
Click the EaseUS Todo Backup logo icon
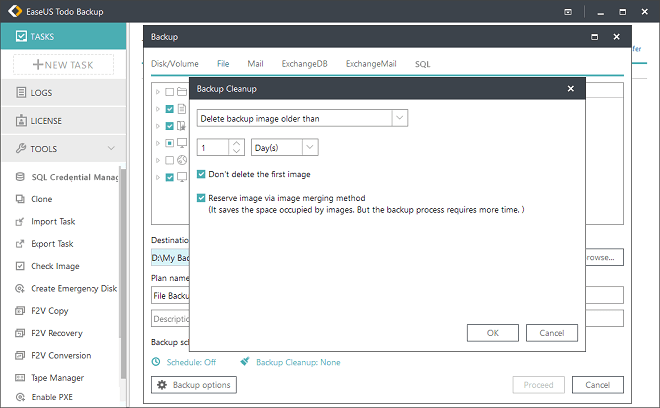[x=15, y=11]
